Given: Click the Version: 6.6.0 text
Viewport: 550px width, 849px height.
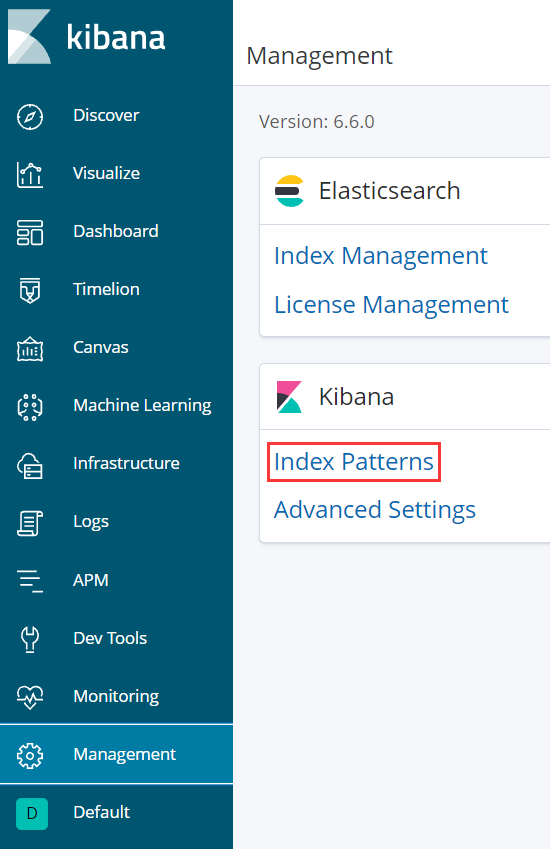Looking at the screenshot, I should coord(317,122).
